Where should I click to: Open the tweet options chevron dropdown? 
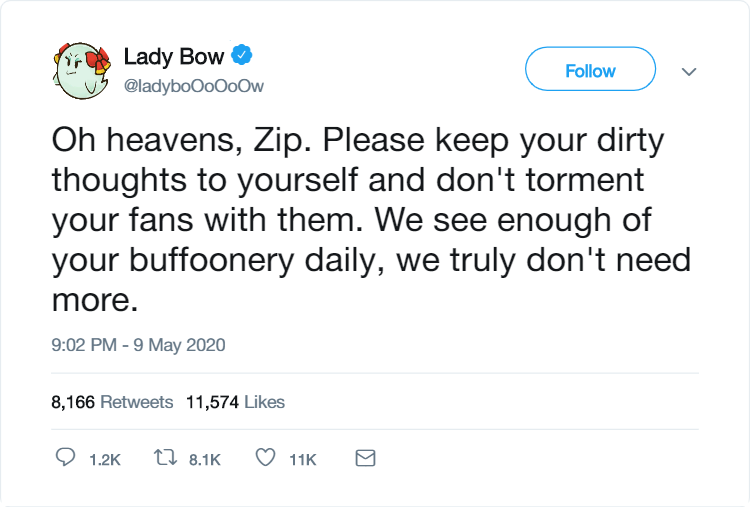tap(688, 72)
